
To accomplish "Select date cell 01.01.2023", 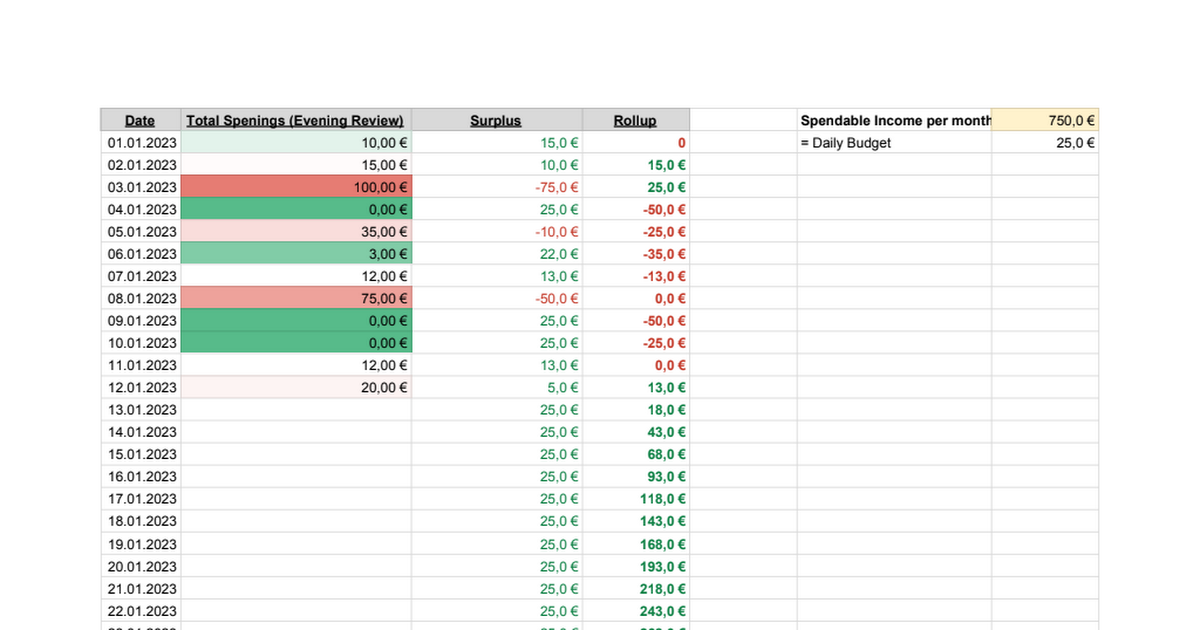I will [140, 143].
